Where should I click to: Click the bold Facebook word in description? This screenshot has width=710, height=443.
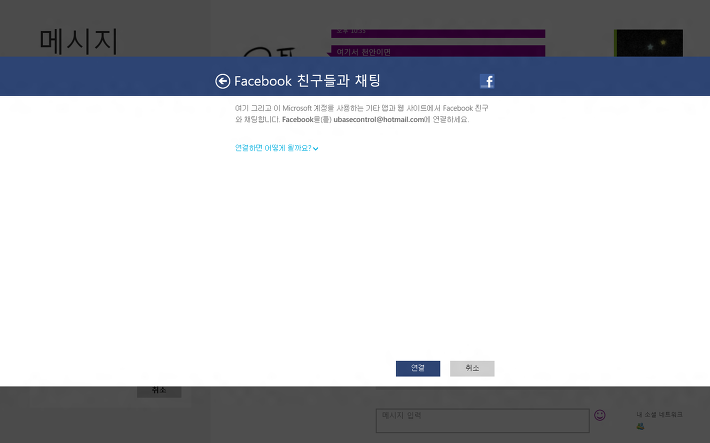tap(297, 120)
